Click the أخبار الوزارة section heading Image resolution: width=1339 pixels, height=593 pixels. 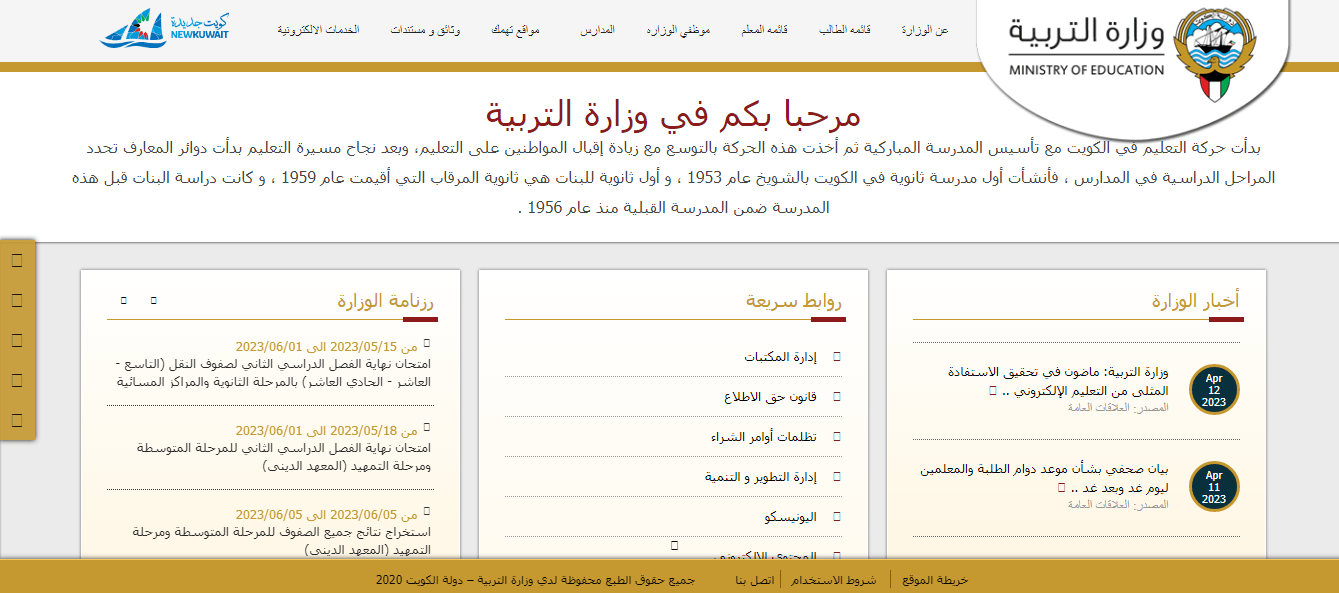pos(1195,300)
